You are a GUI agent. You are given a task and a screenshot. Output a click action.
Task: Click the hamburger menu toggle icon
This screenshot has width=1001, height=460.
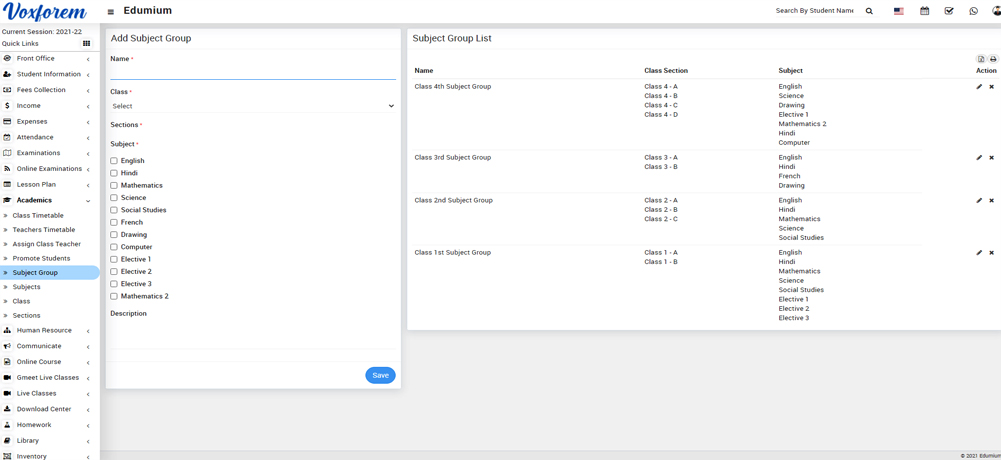click(111, 12)
